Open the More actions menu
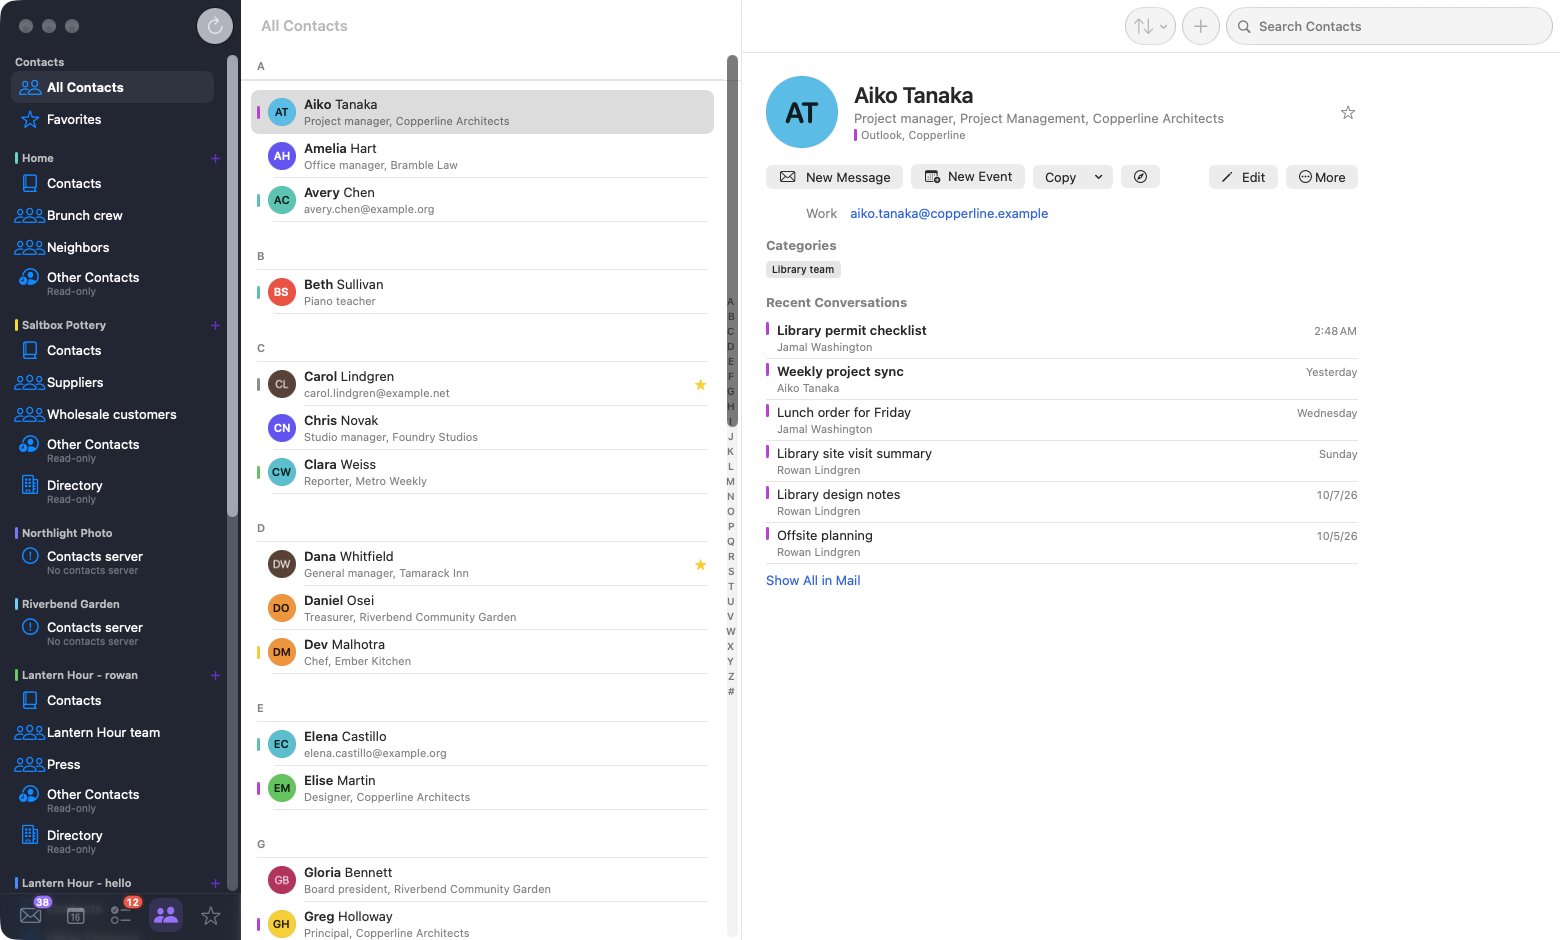 point(1322,177)
